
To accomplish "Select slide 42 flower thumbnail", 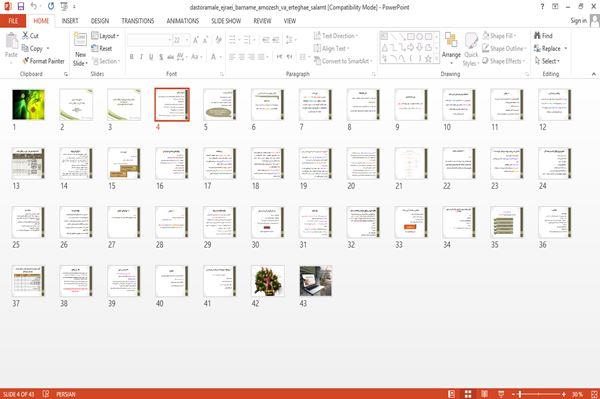I will click(x=268, y=281).
